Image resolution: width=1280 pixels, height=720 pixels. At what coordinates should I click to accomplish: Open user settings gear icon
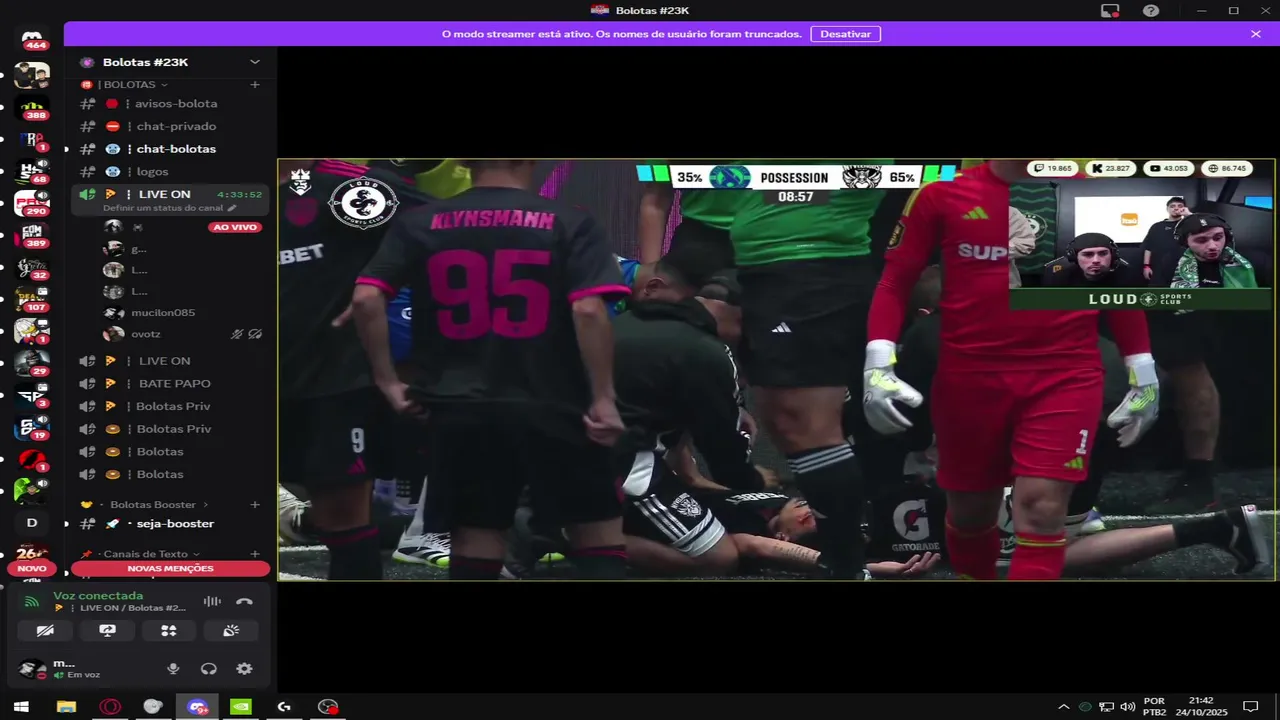(x=244, y=669)
